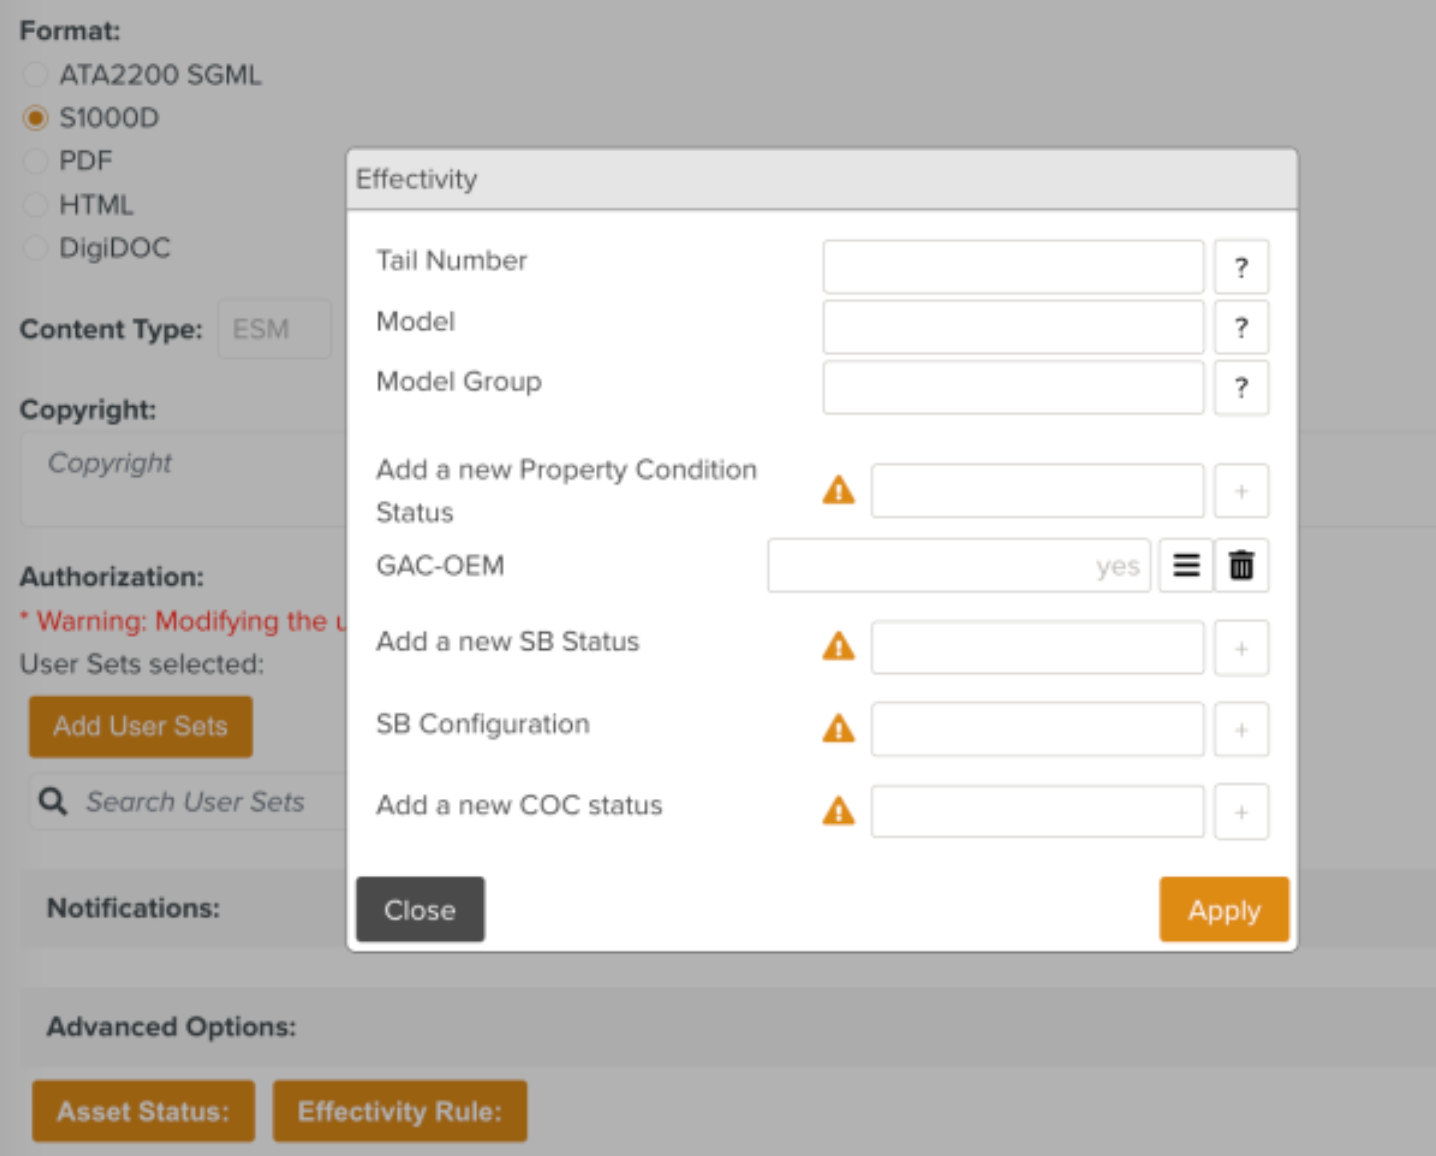
Task: Click the question mark beside Model field
Action: [x=1241, y=327]
